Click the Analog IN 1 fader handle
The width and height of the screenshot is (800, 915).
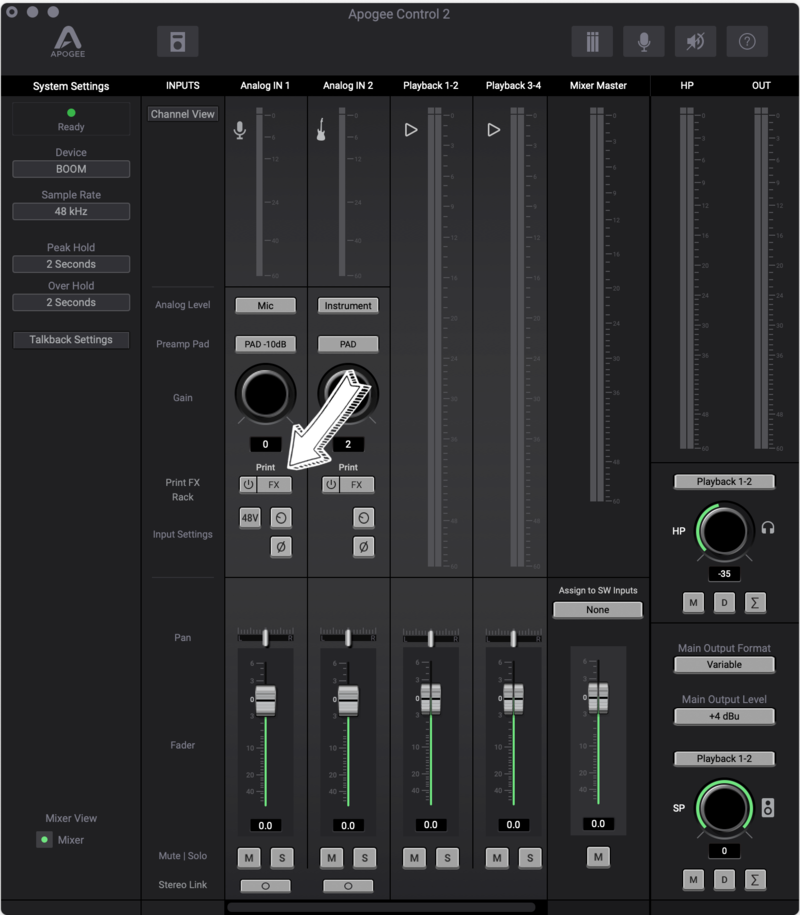pyautogui.click(x=265, y=700)
